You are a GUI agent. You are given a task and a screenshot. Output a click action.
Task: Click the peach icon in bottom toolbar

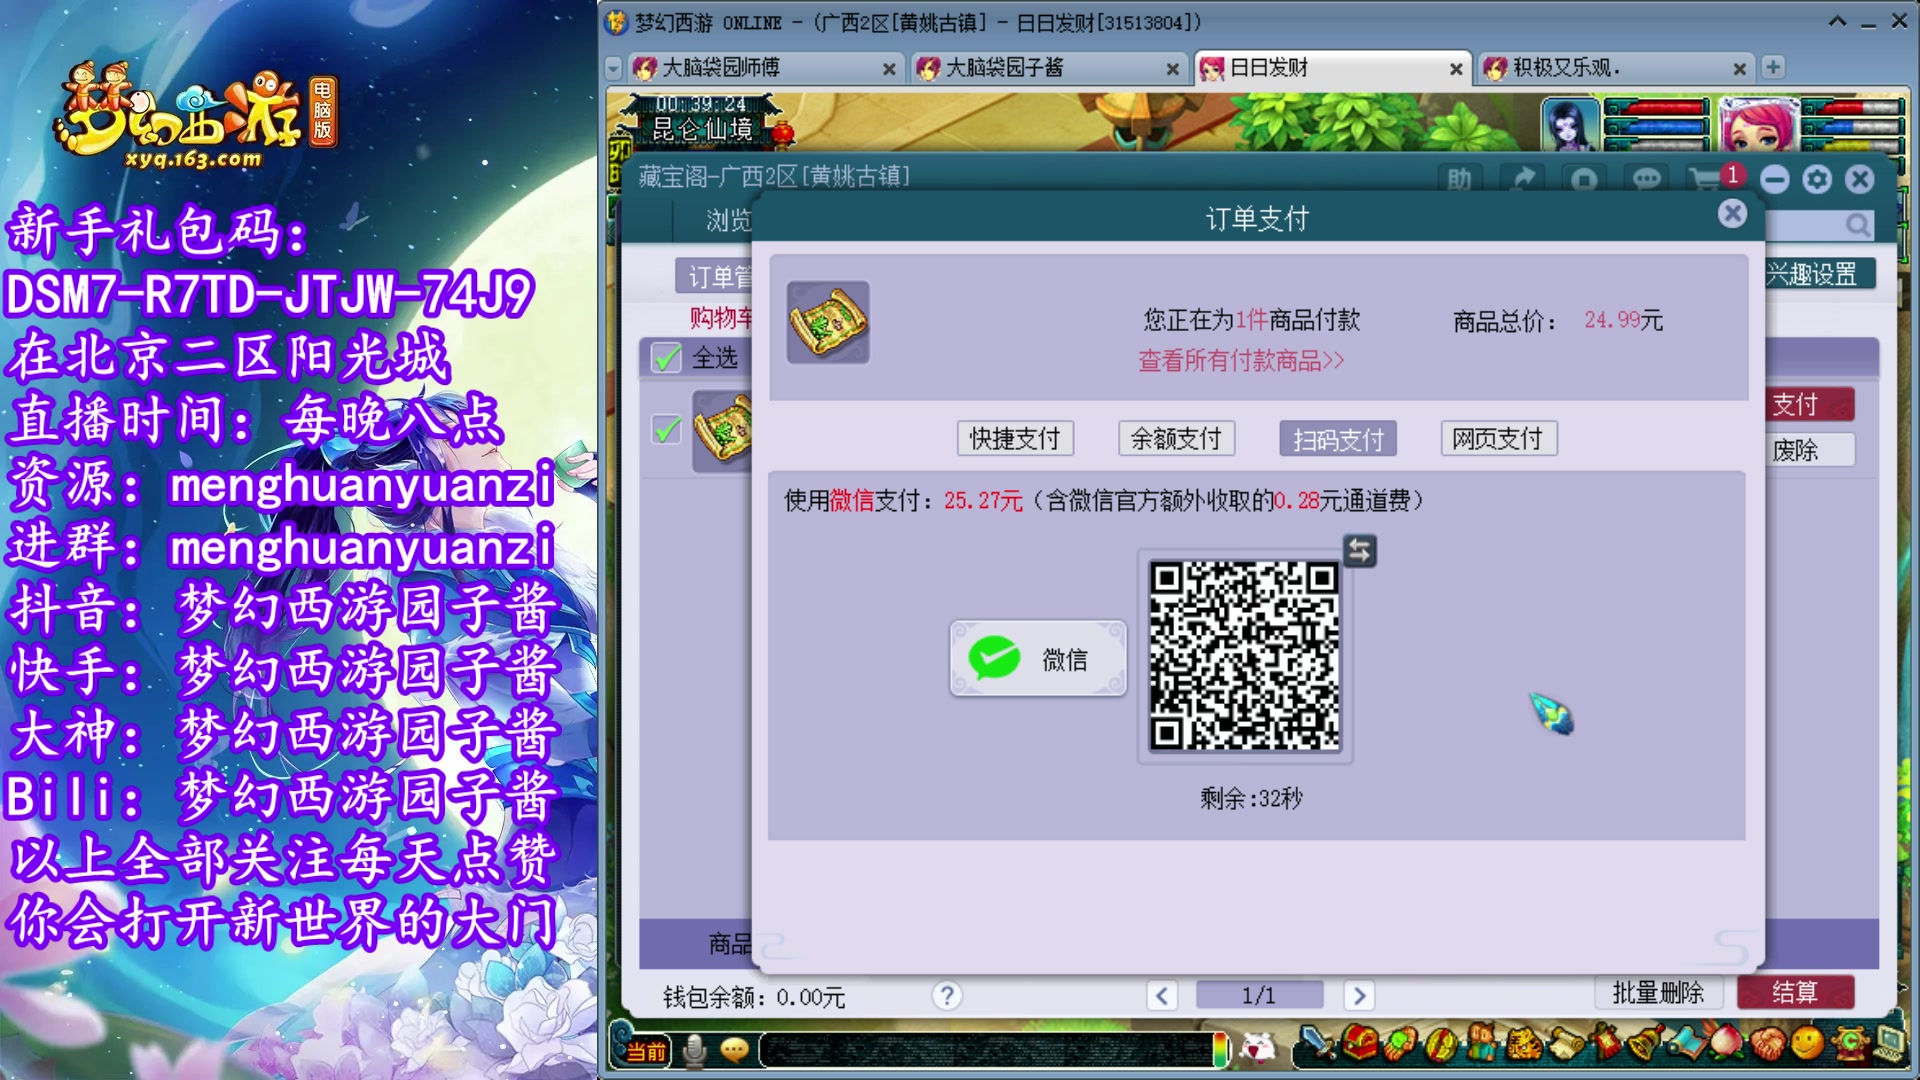click(x=1727, y=1042)
